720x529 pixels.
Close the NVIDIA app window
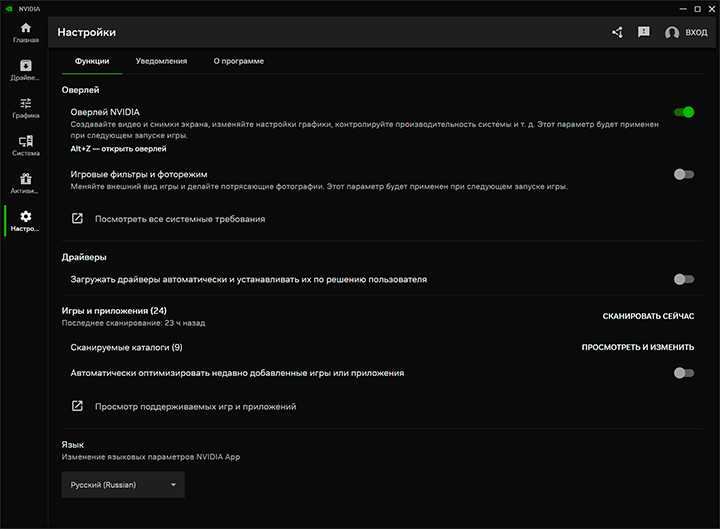[x=711, y=9]
